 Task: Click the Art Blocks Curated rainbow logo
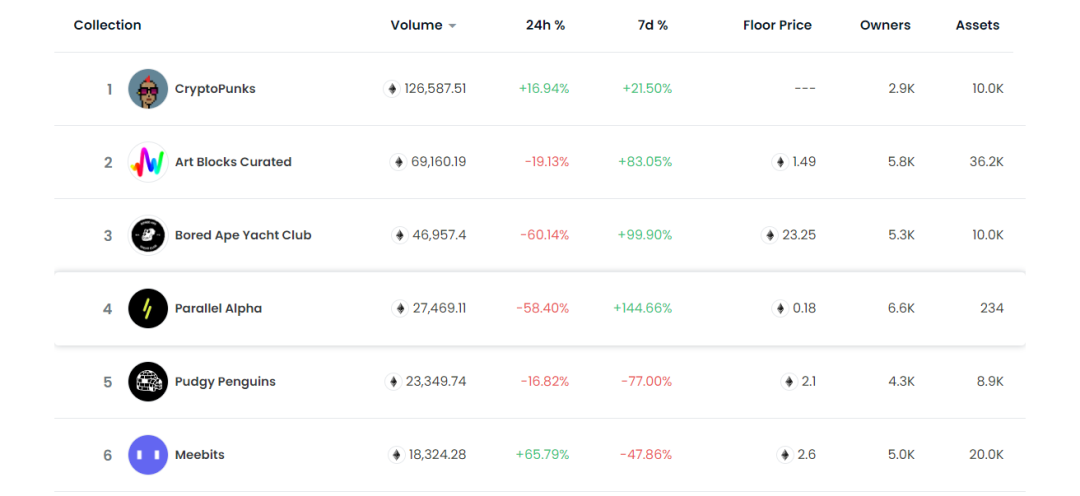[148, 162]
